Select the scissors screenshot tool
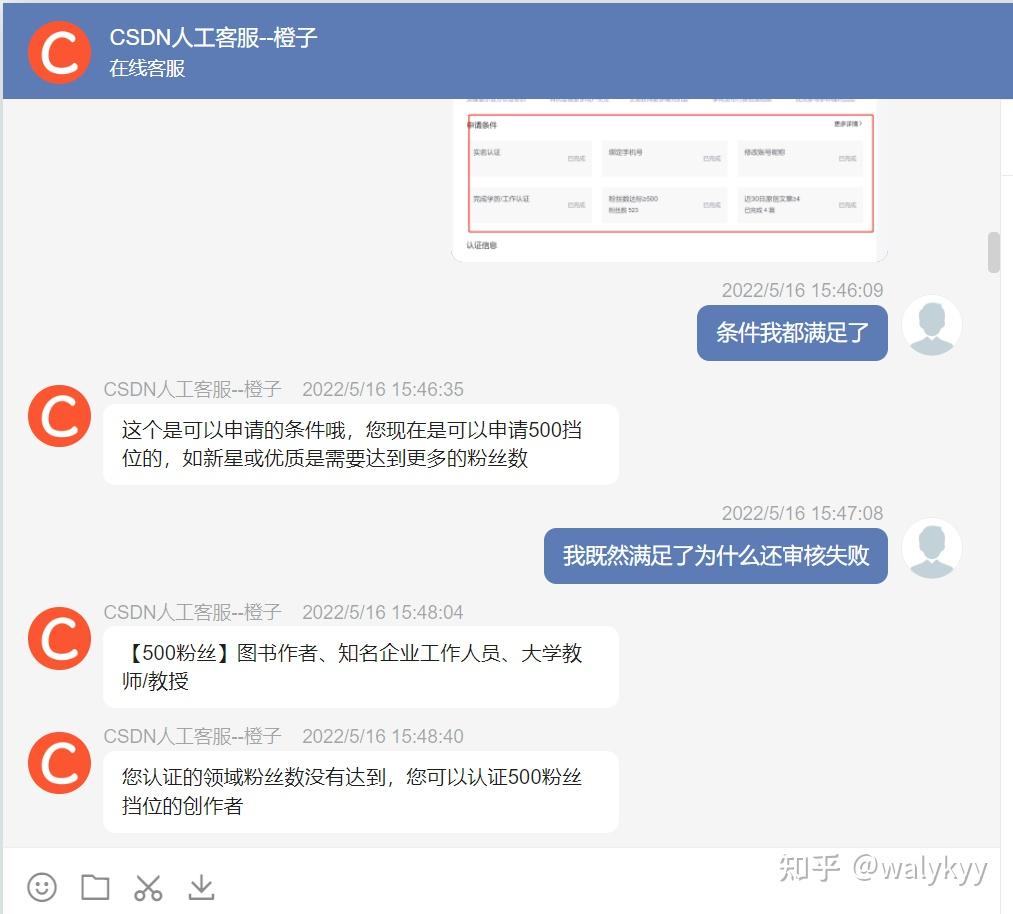This screenshot has width=1013, height=914. [148, 886]
